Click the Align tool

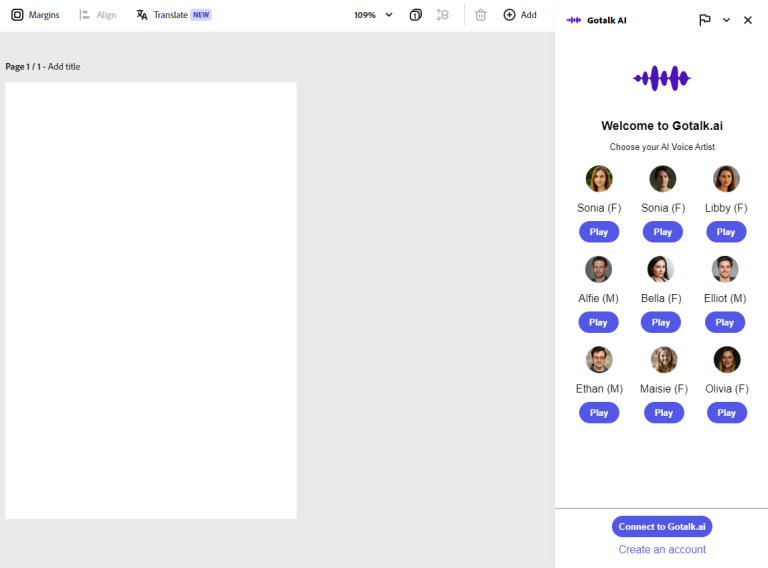97,15
